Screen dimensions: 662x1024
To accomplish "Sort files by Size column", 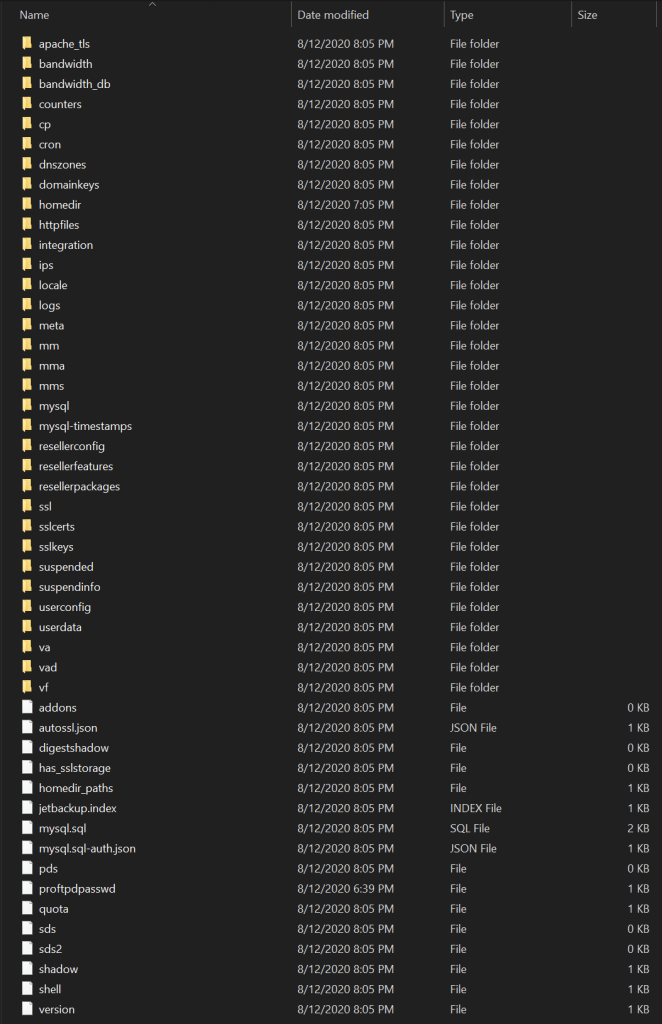I will [587, 15].
